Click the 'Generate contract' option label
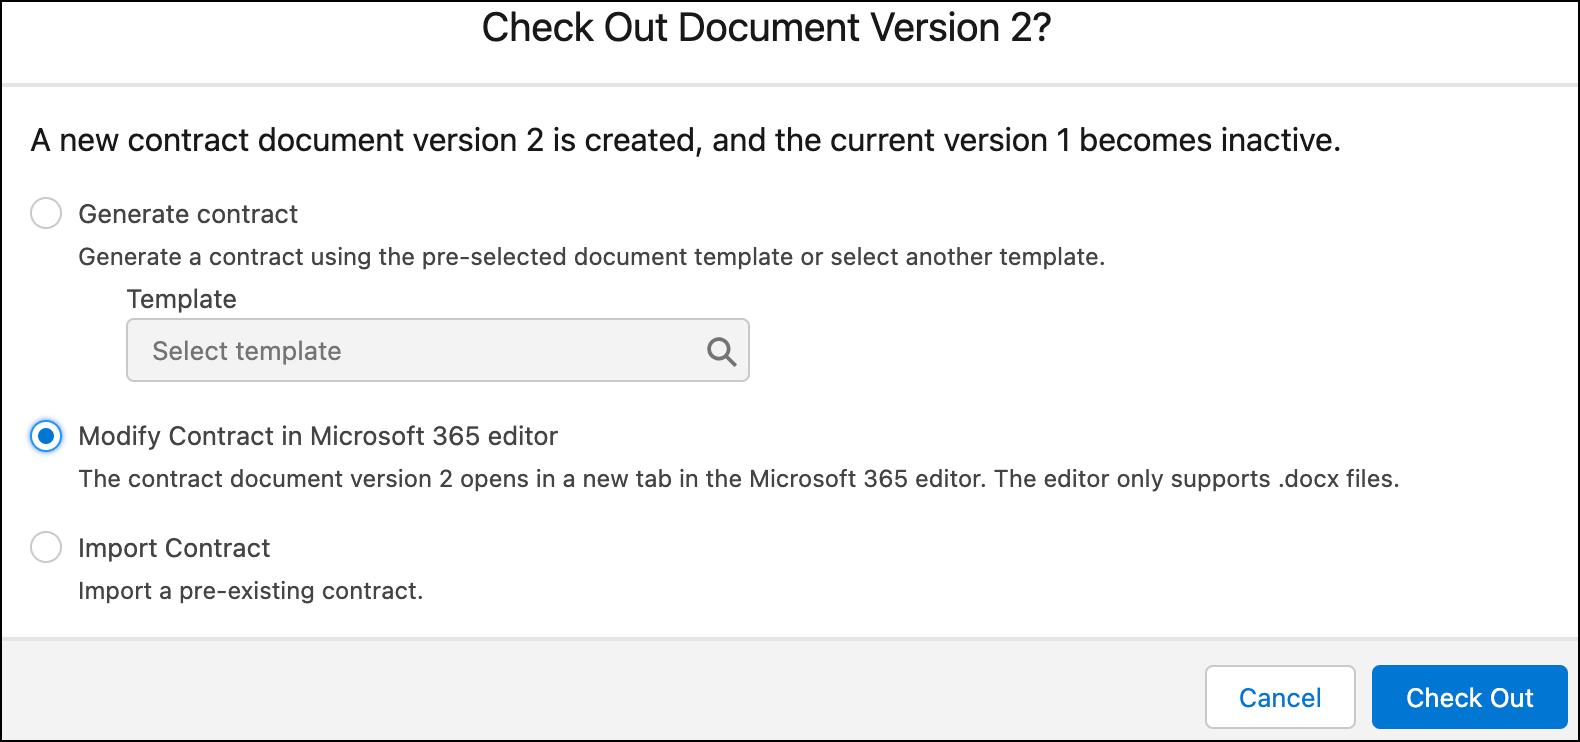The height and width of the screenshot is (742, 1580). [x=188, y=214]
